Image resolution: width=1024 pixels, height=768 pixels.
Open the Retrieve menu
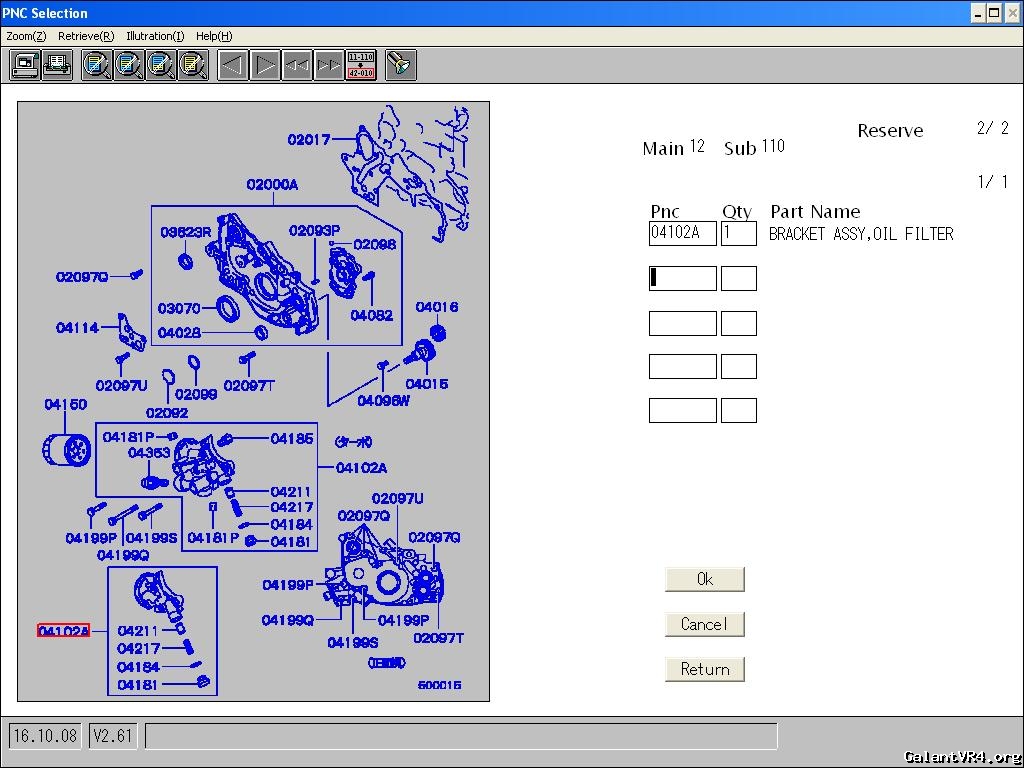[x=86, y=36]
